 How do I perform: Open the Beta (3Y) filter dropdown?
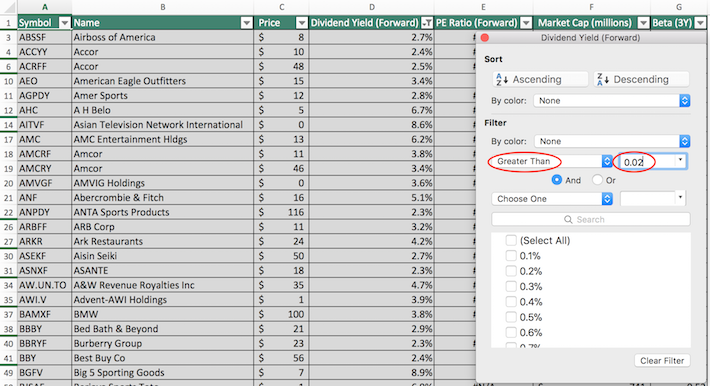[700, 23]
